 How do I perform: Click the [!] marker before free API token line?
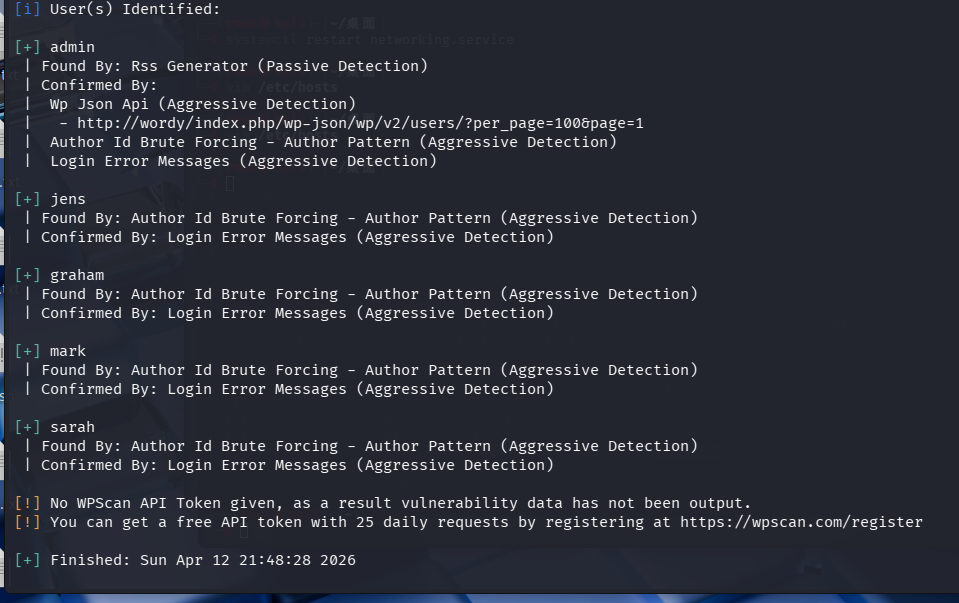(x=27, y=522)
